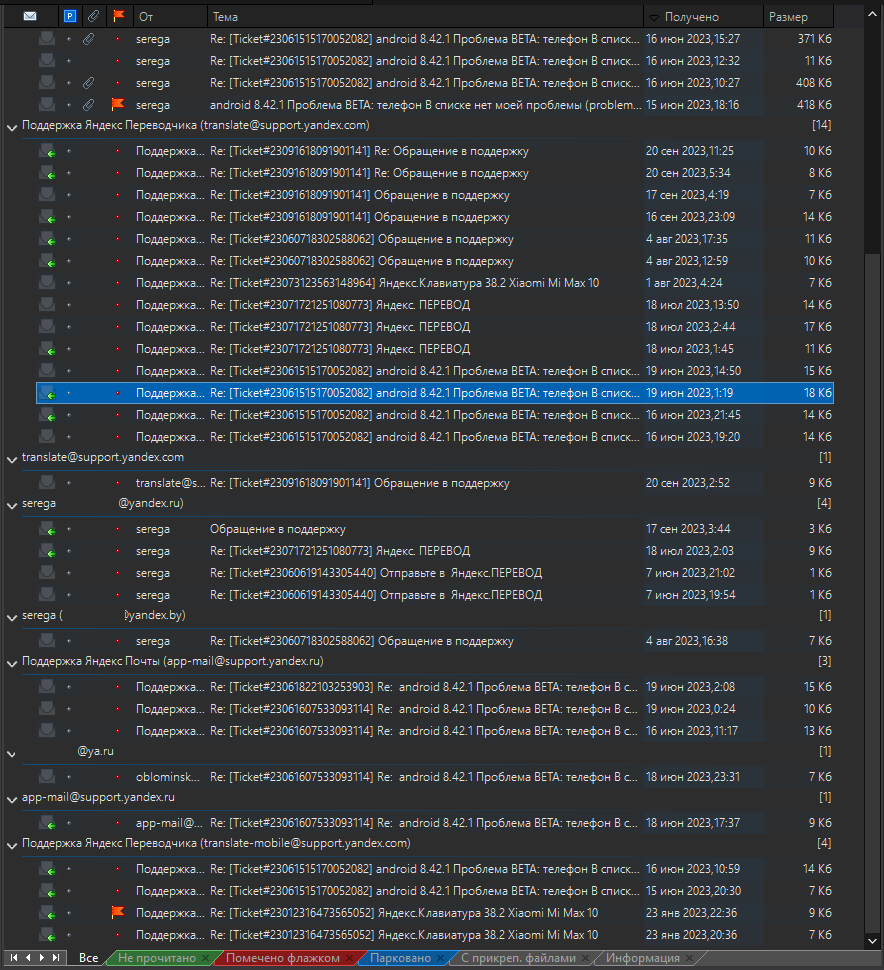884x970 pixels.
Task: Collapse the @ya.ru sender group
Action: [12, 753]
